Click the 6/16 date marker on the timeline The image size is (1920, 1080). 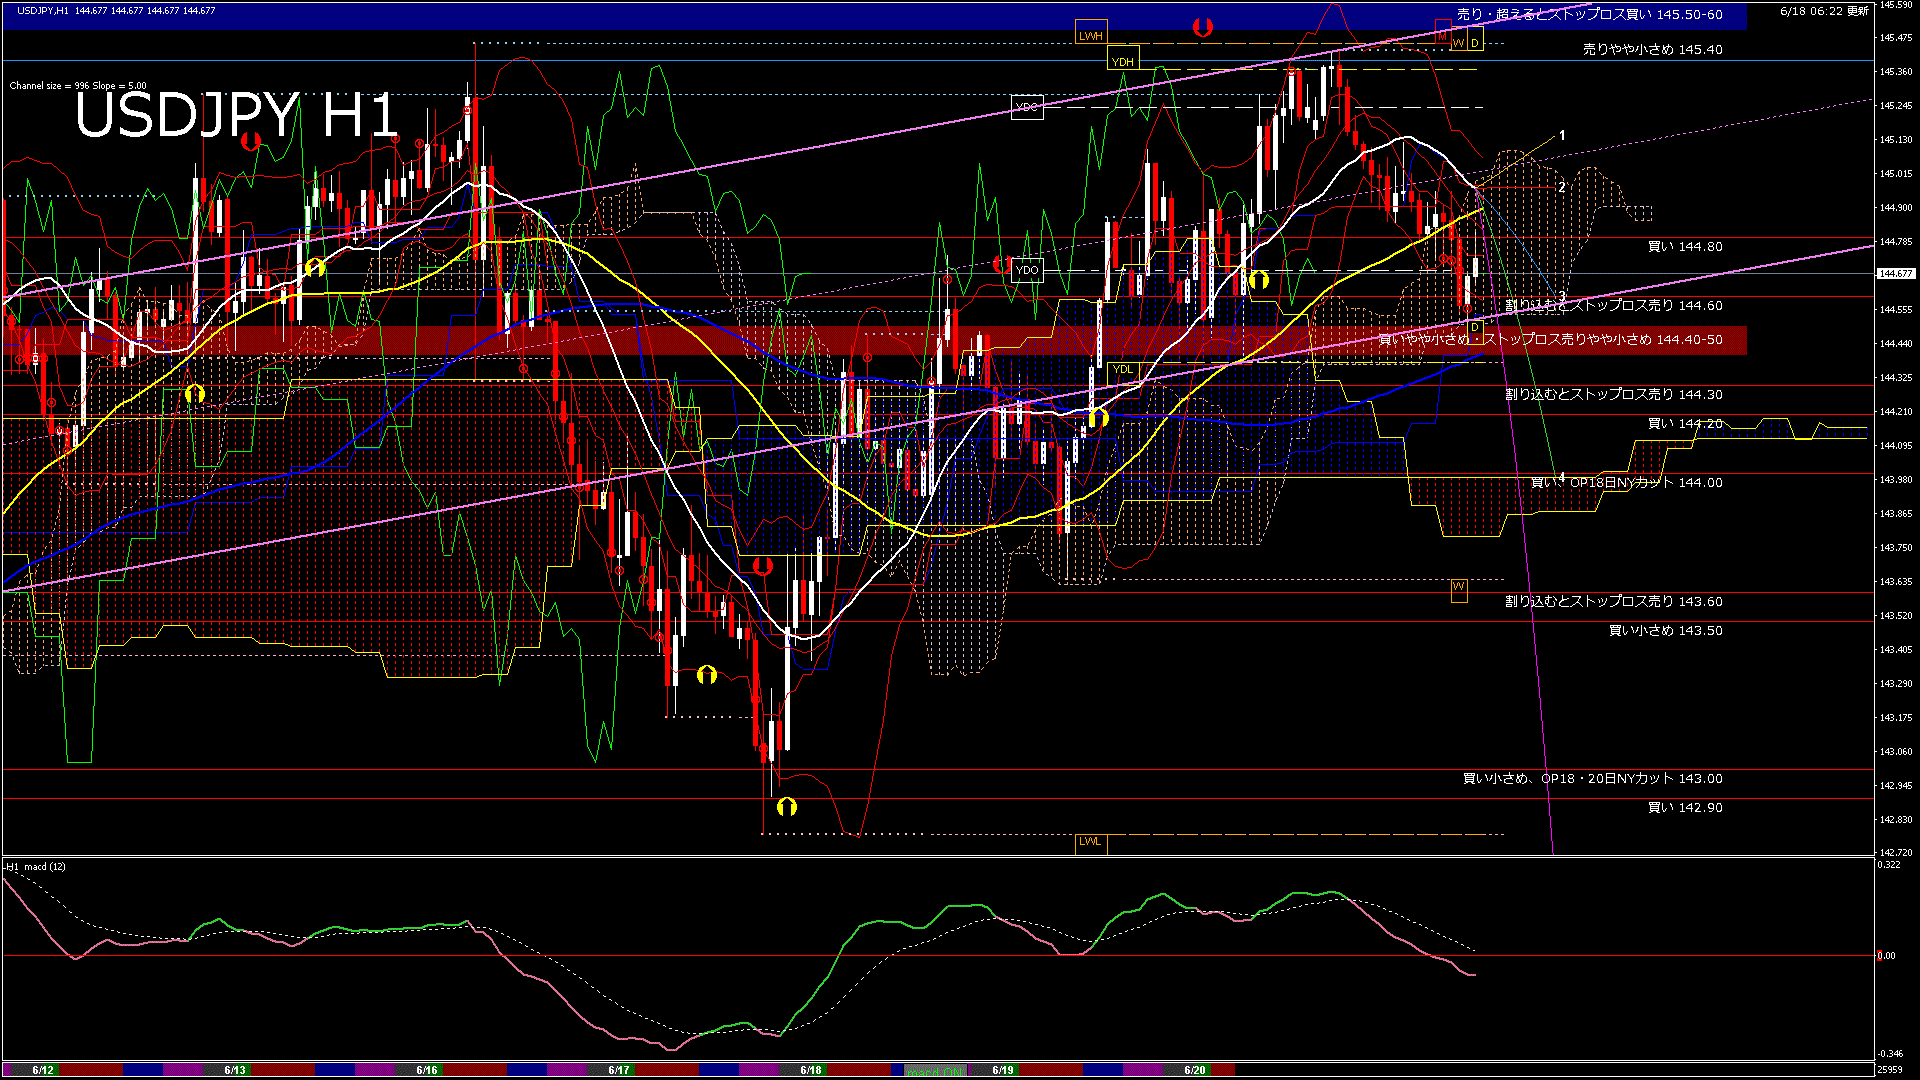pyautogui.click(x=427, y=1070)
